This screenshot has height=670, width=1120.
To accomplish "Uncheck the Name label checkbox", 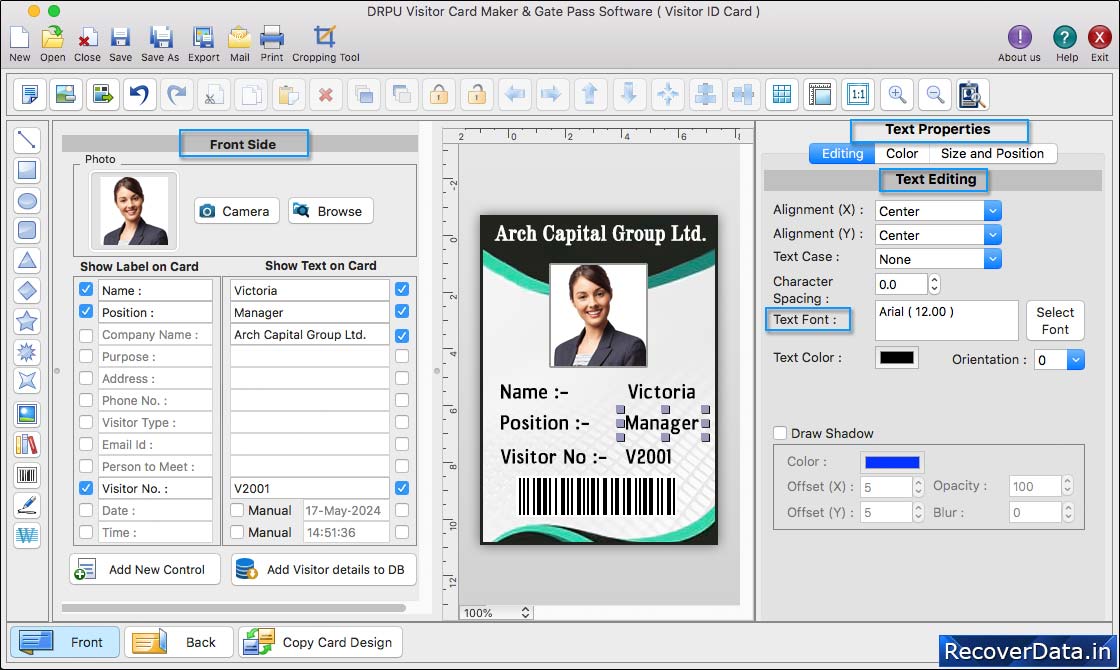I will click(x=86, y=289).
